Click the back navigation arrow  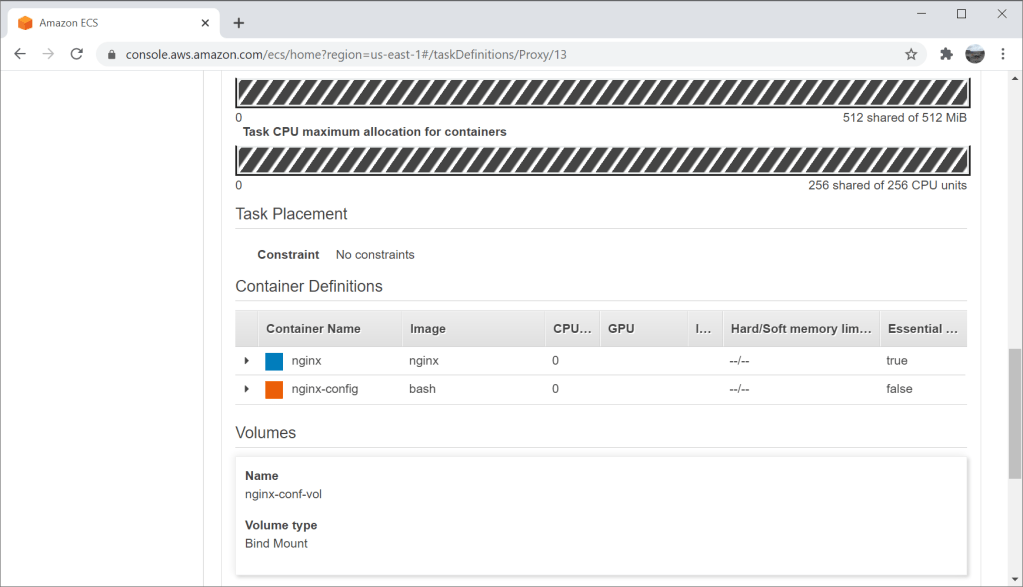pos(20,54)
